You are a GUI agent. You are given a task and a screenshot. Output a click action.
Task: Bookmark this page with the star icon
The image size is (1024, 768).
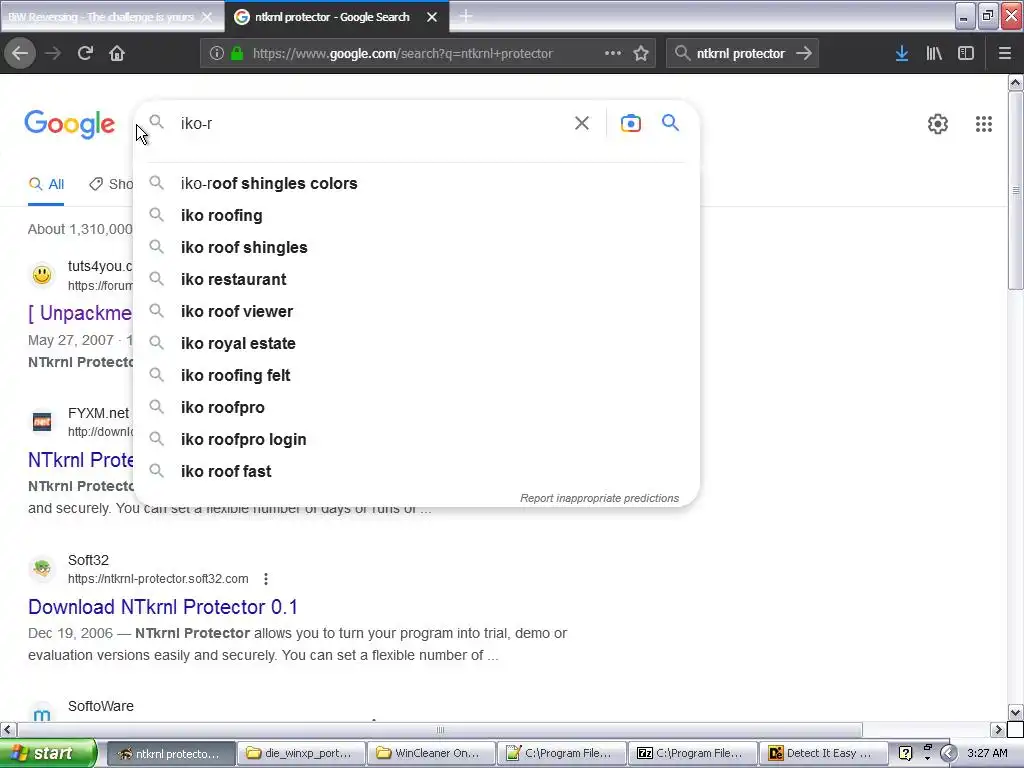click(641, 54)
